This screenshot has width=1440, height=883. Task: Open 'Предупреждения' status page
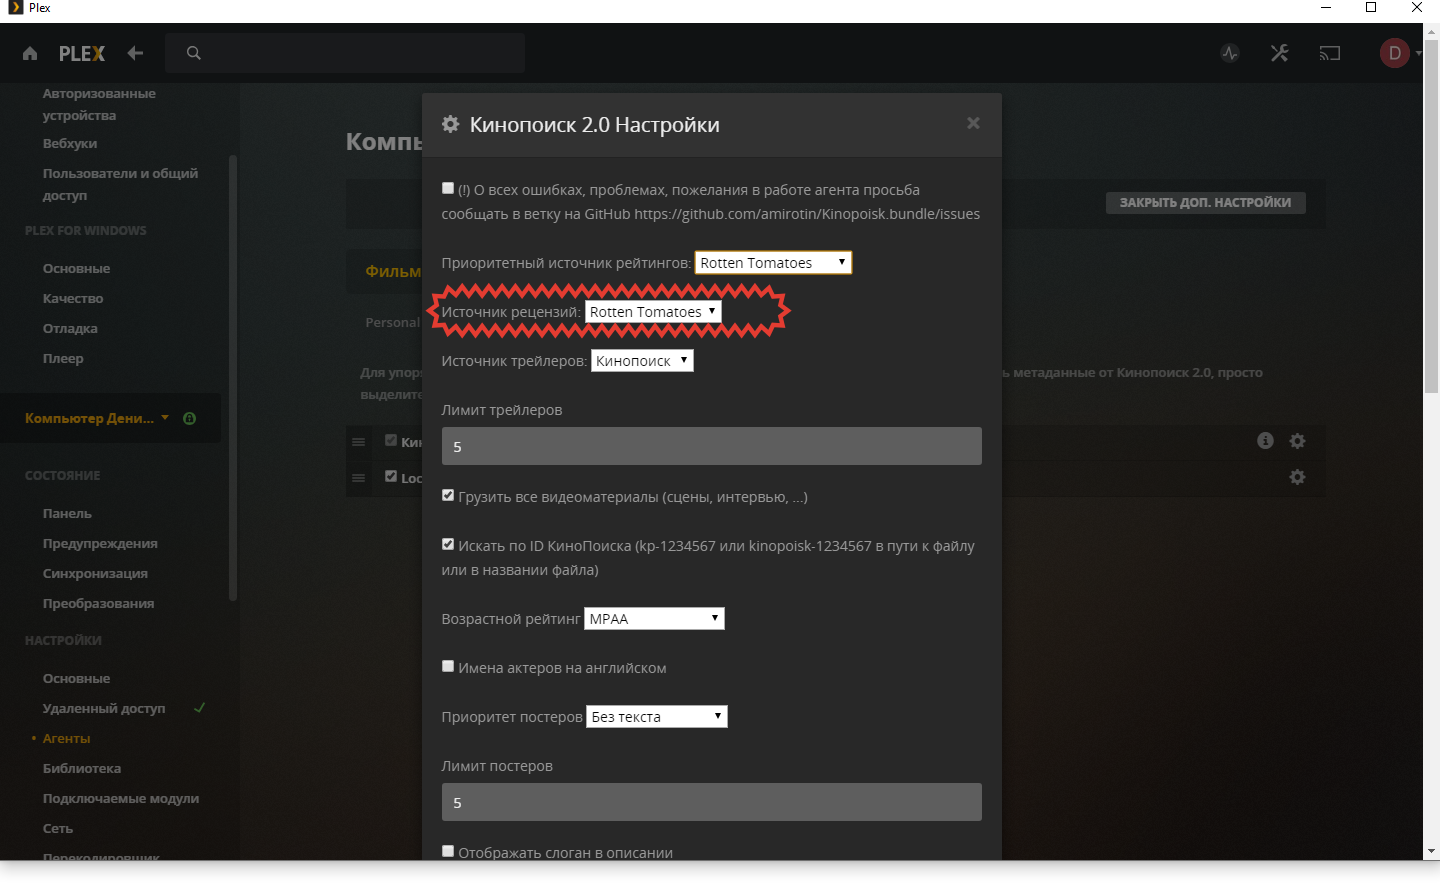pyautogui.click(x=100, y=543)
